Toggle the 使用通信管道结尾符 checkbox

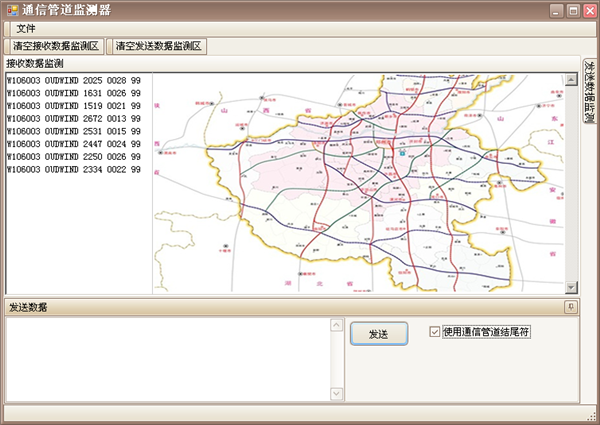tap(434, 332)
